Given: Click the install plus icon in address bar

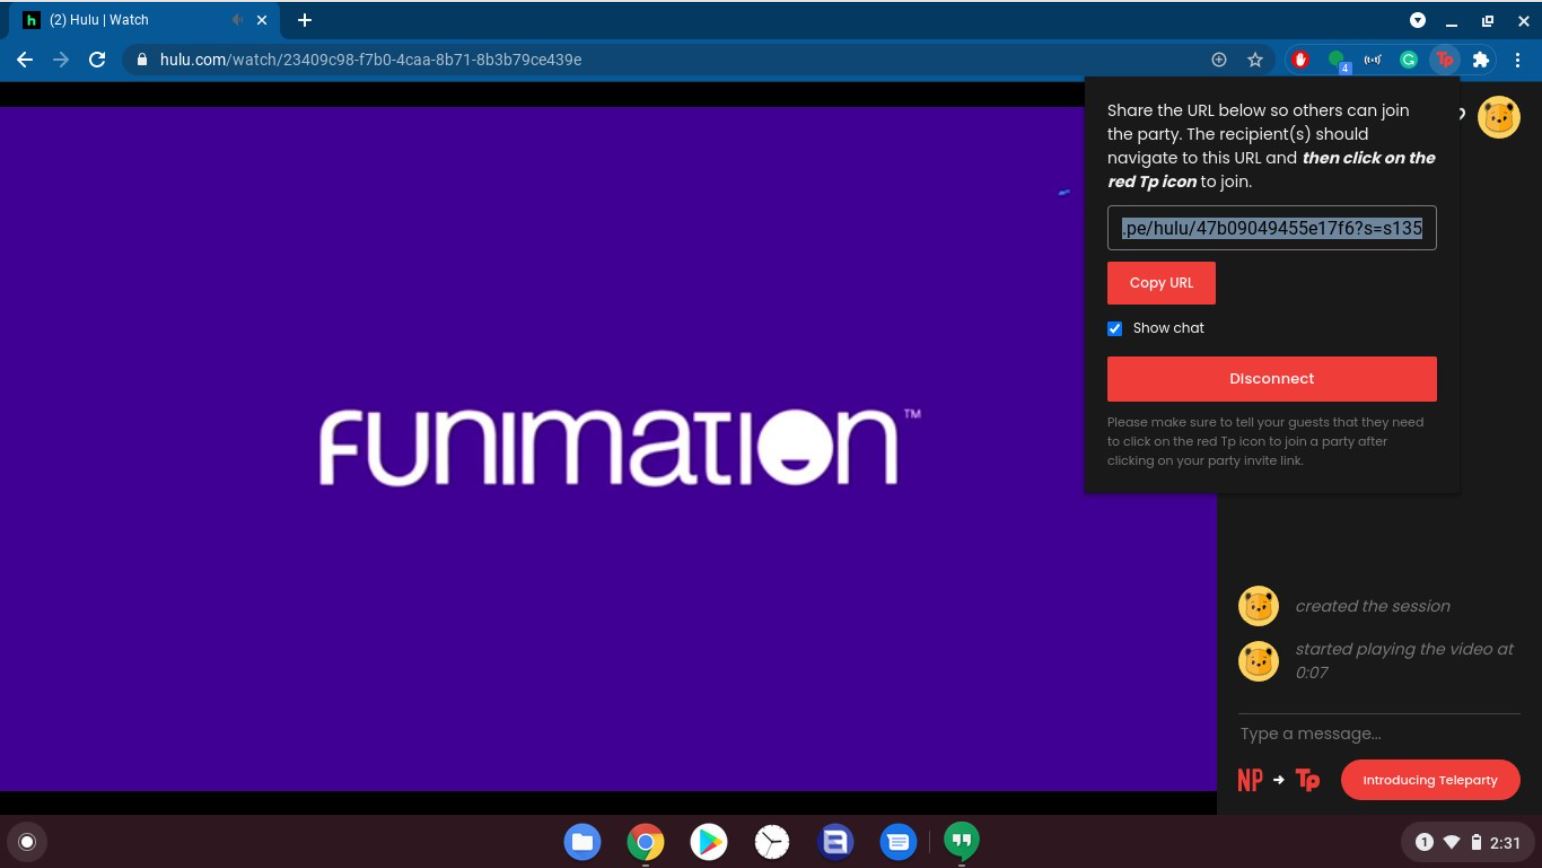Looking at the screenshot, I should pos(1219,60).
